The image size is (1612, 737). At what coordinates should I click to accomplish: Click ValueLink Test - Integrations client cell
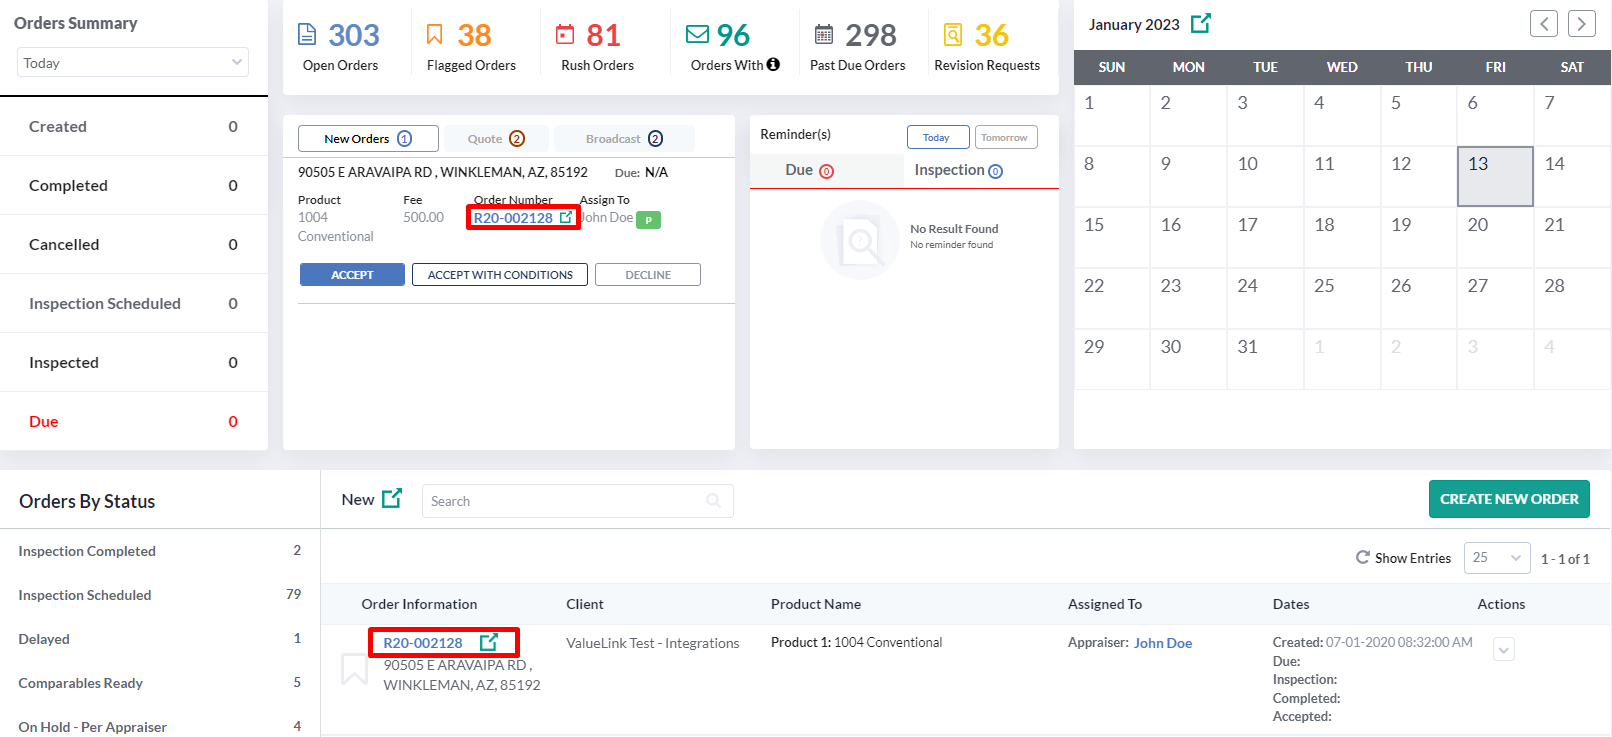(653, 643)
